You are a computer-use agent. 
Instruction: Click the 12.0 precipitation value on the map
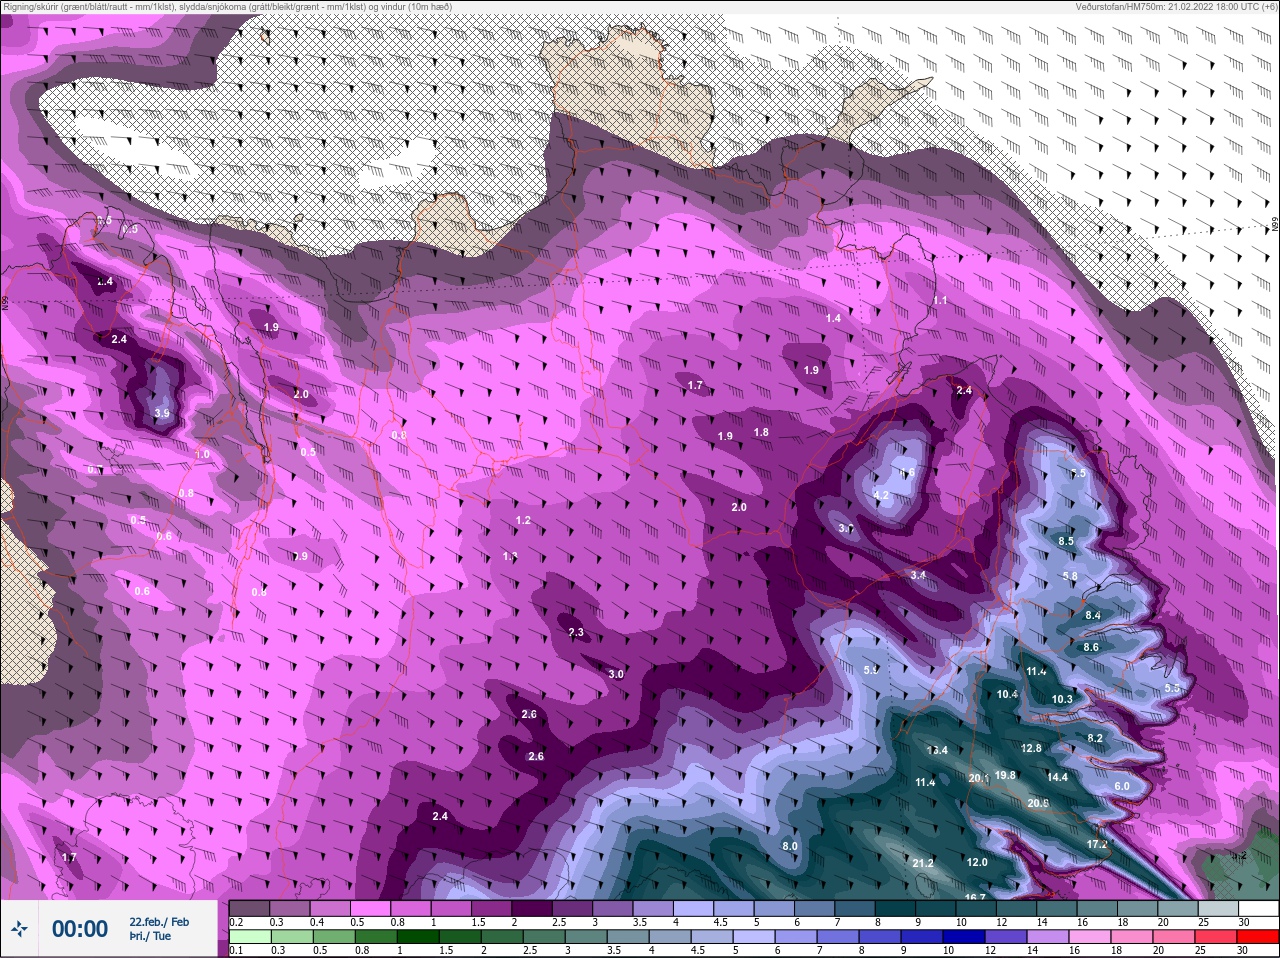tap(977, 862)
